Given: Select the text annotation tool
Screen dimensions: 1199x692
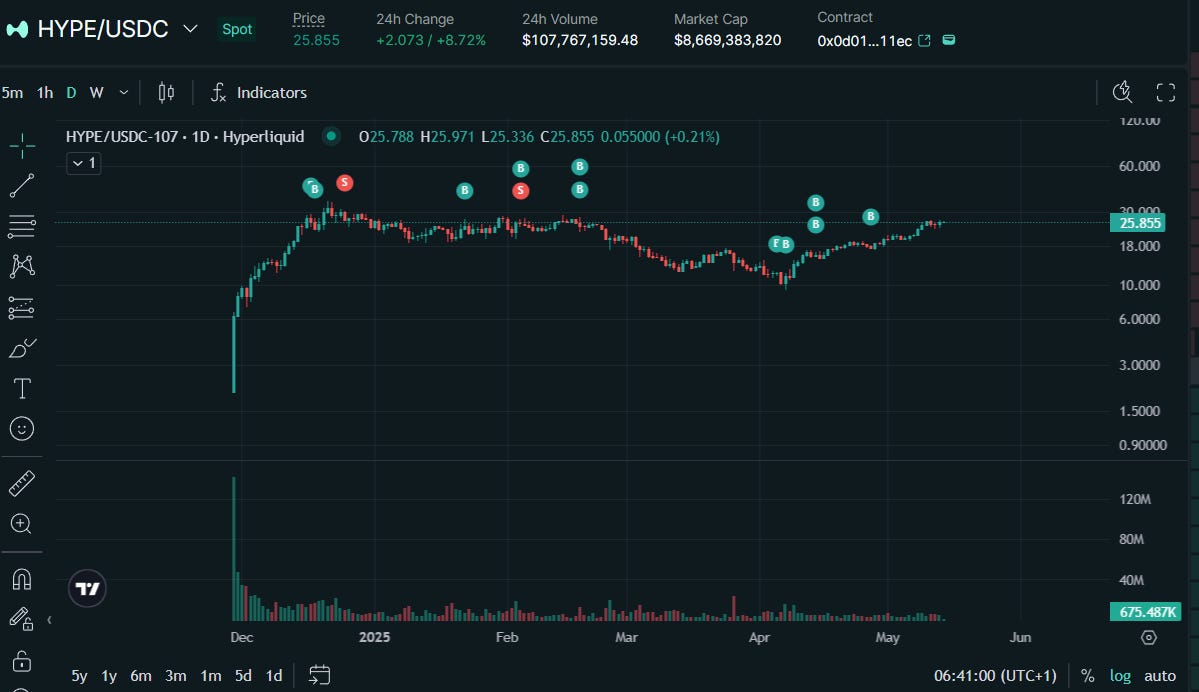Looking at the screenshot, I should [x=22, y=388].
